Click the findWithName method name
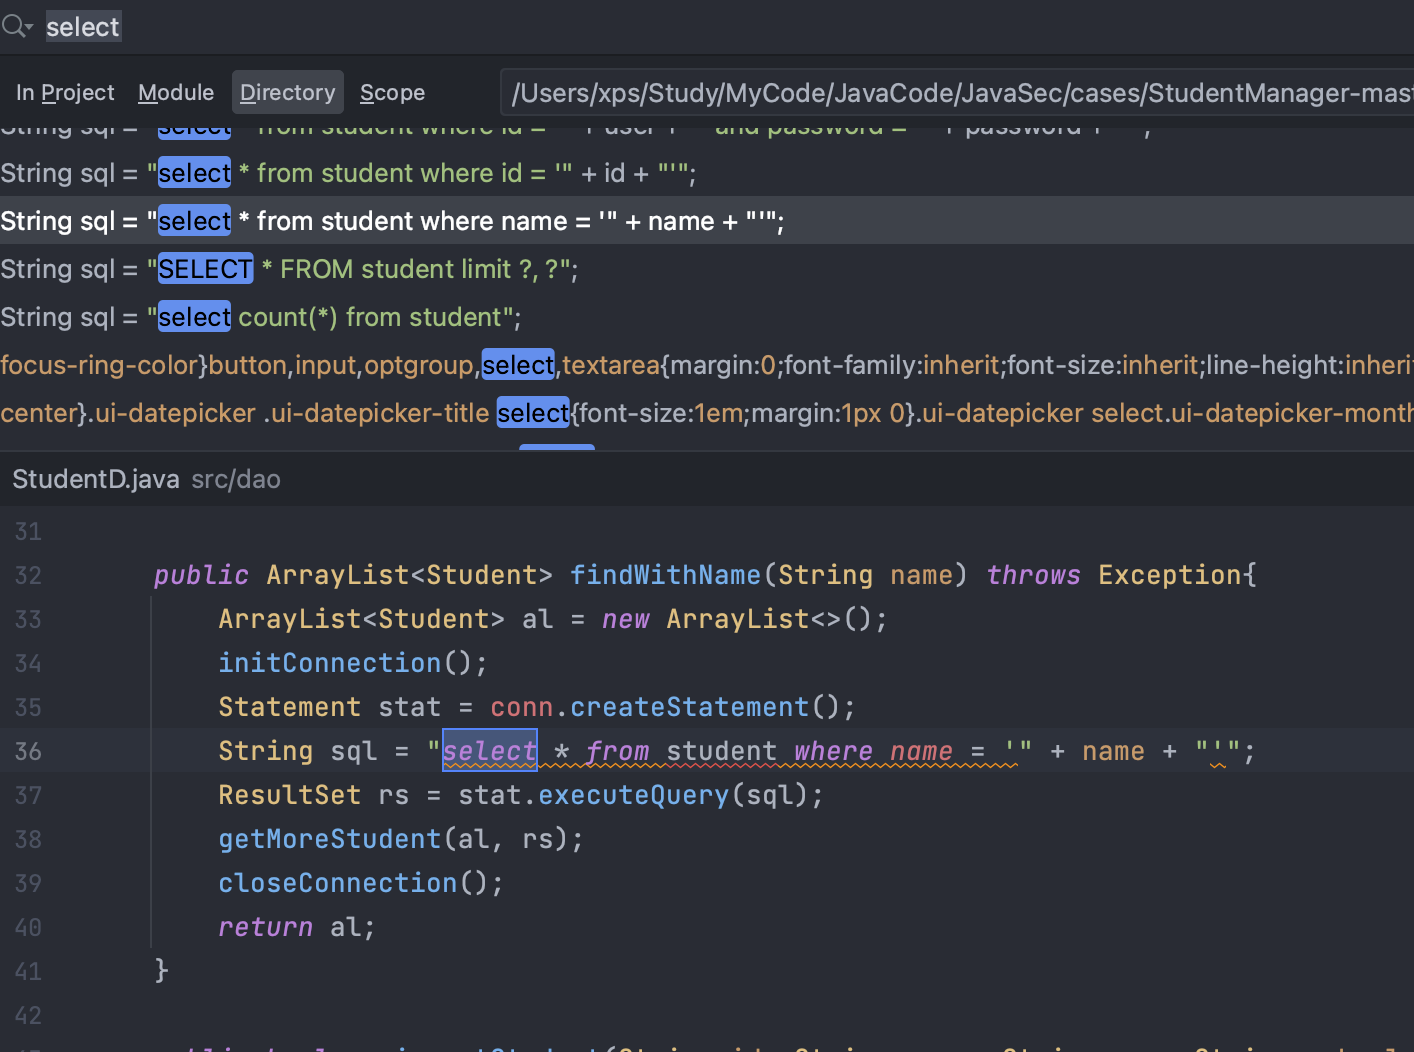Screen dimensions: 1414x1052 [x=665, y=575]
